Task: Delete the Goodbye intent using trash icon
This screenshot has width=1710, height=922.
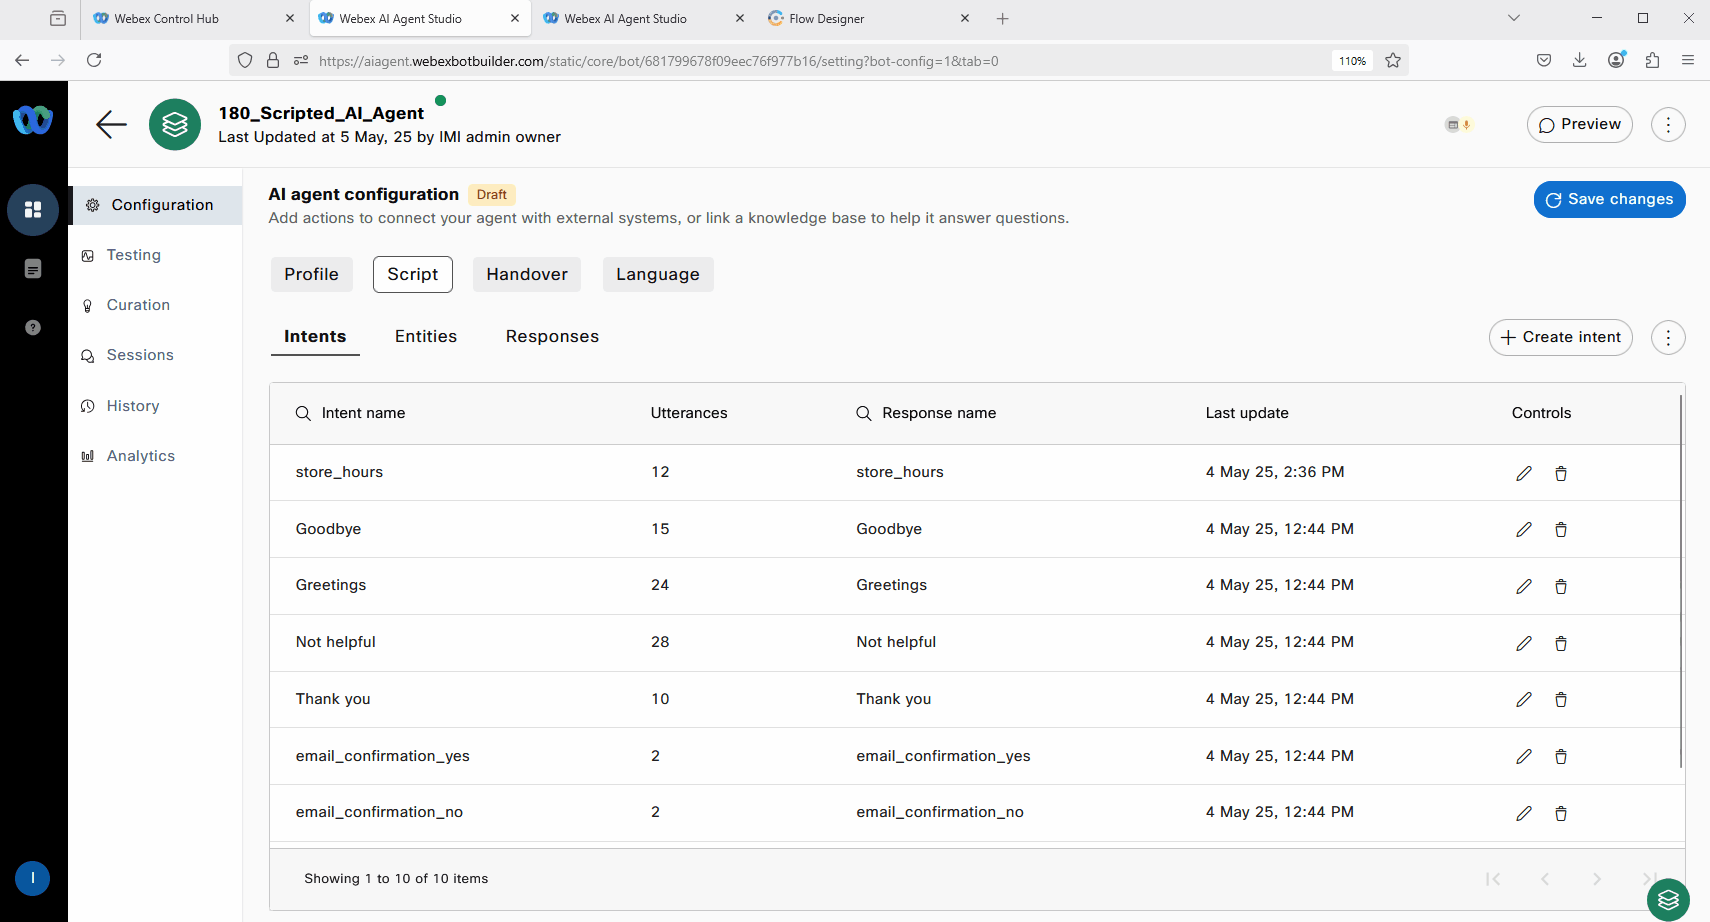Action: pyautogui.click(x=1560, y=530)
